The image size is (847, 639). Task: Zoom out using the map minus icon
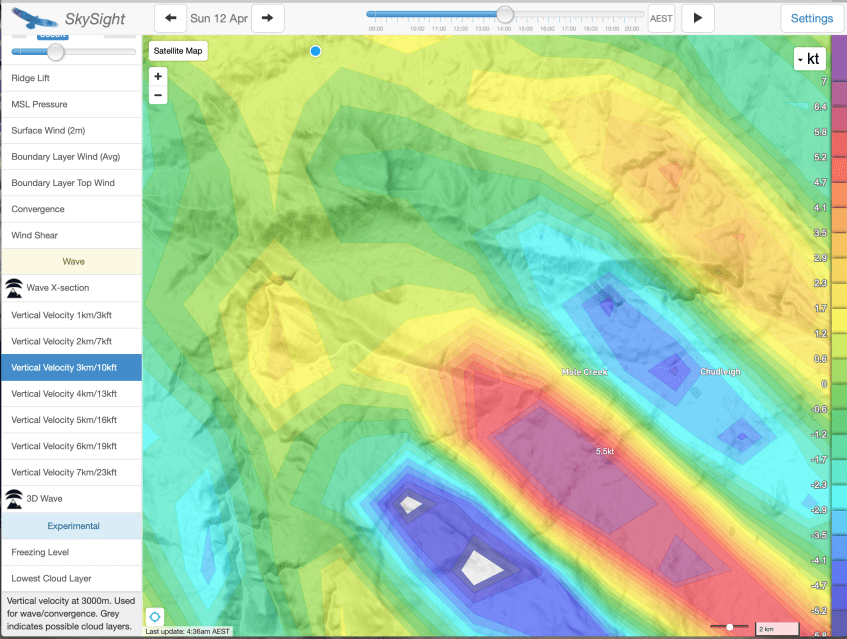(x=157, y=95)
